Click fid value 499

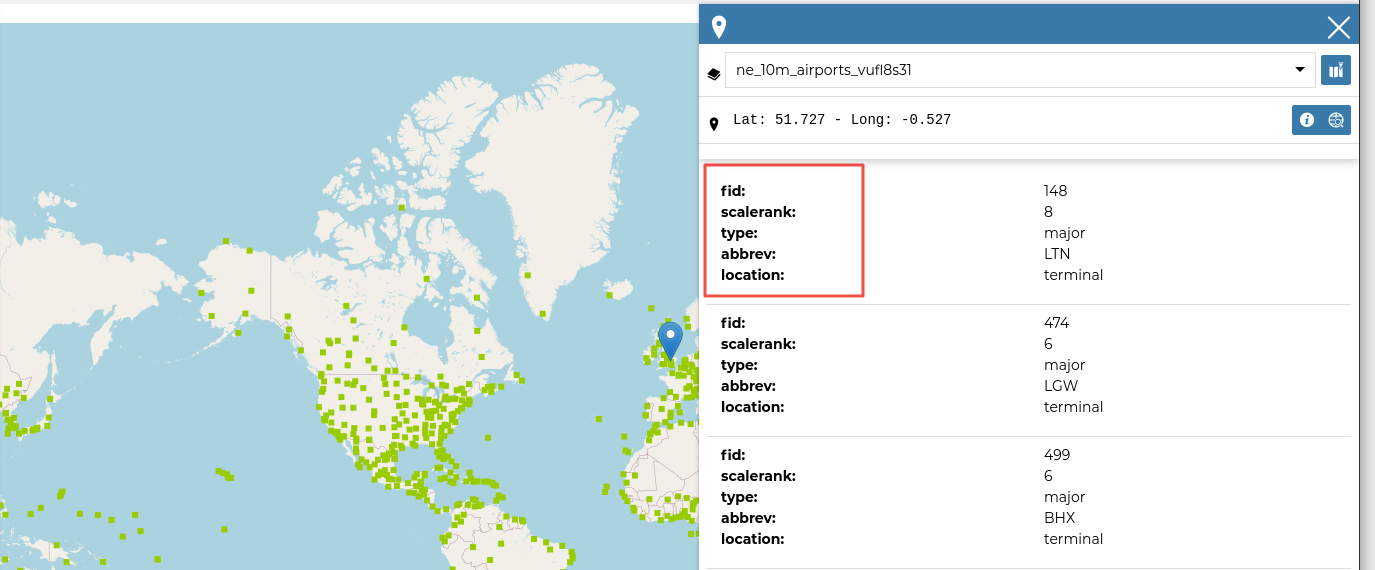click(1056, 455)
